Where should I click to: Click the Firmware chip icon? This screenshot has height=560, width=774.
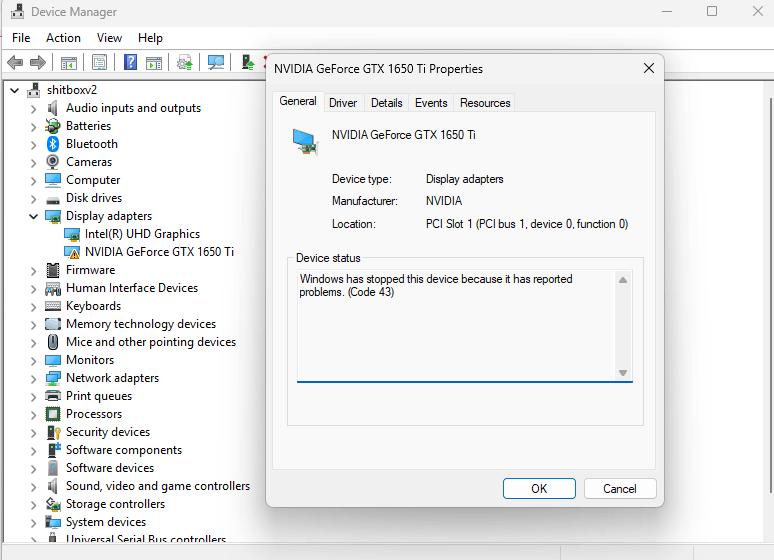click(53, 270)
